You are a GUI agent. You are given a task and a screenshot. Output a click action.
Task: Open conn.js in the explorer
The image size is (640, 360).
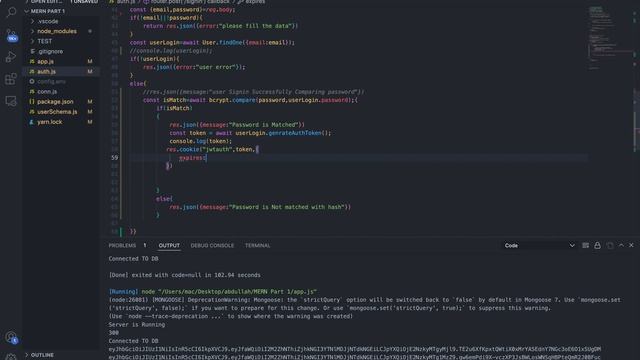(x=47, y=91)
